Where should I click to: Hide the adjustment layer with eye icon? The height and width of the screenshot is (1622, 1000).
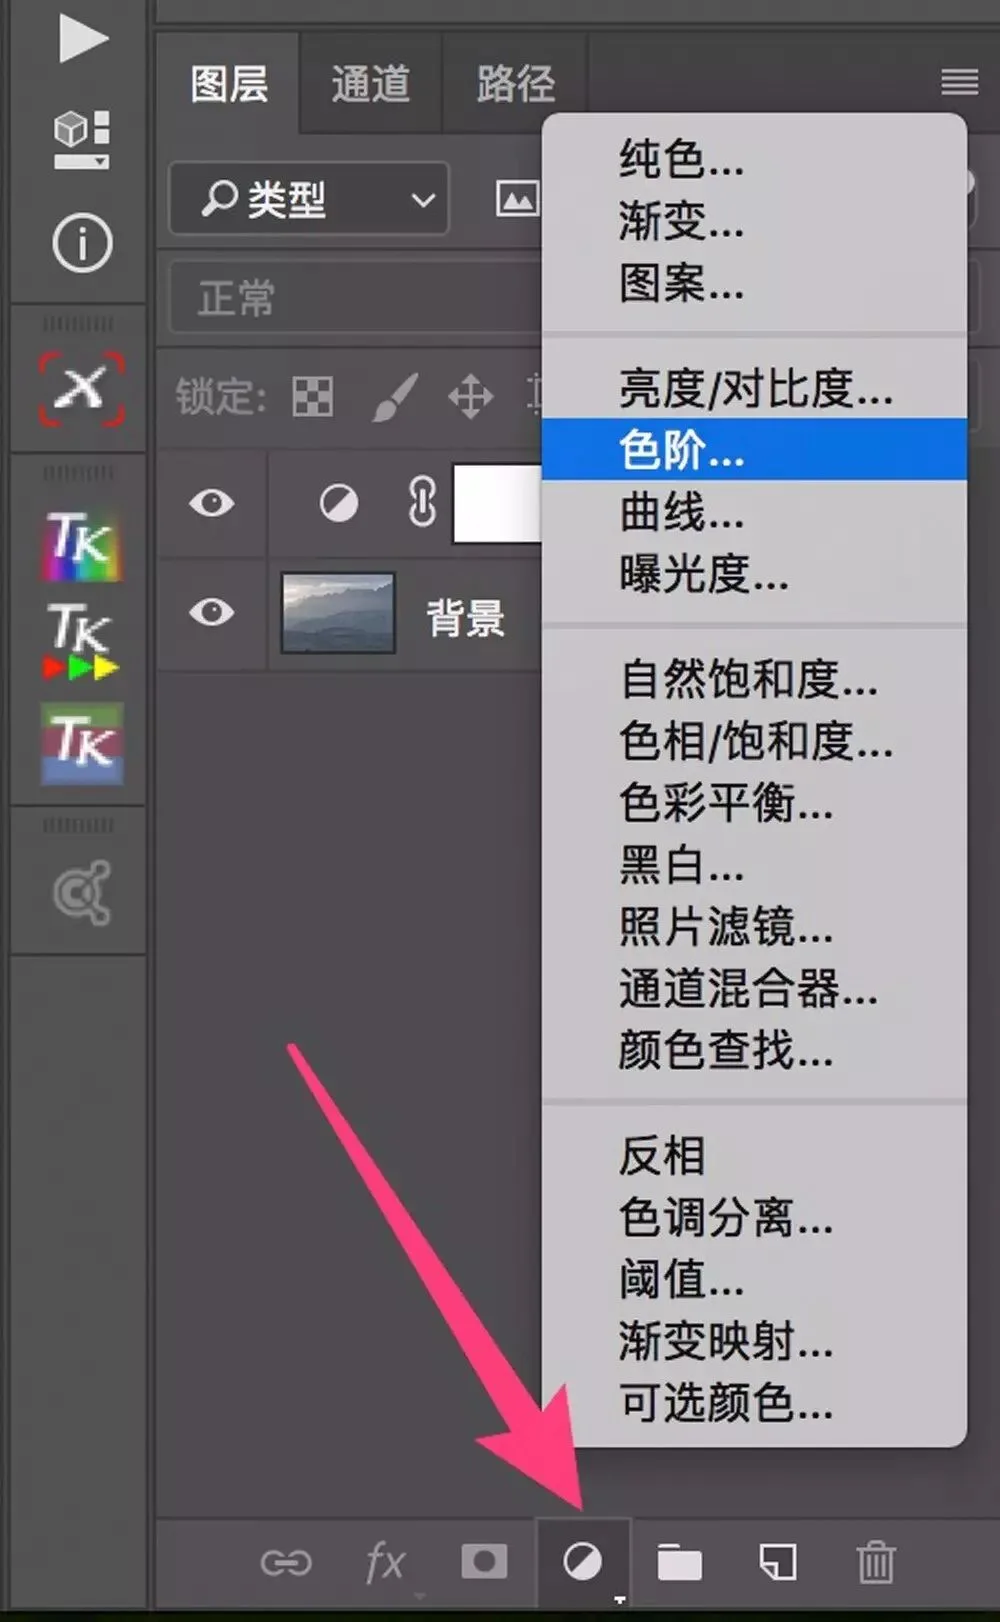(212, 502)
